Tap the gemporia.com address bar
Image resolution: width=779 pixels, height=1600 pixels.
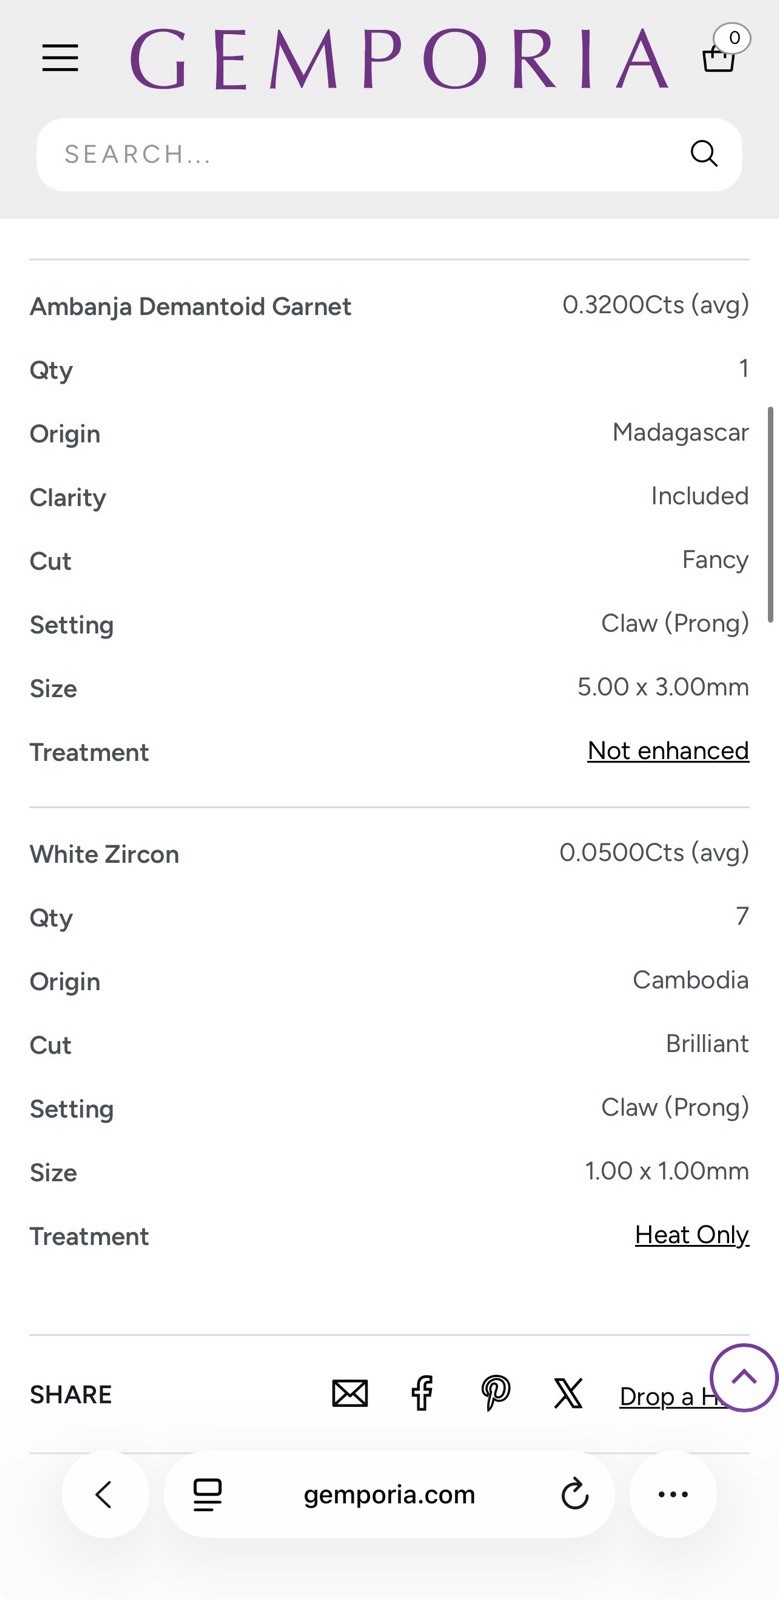pyautogui.click(x=389, y=1495)
